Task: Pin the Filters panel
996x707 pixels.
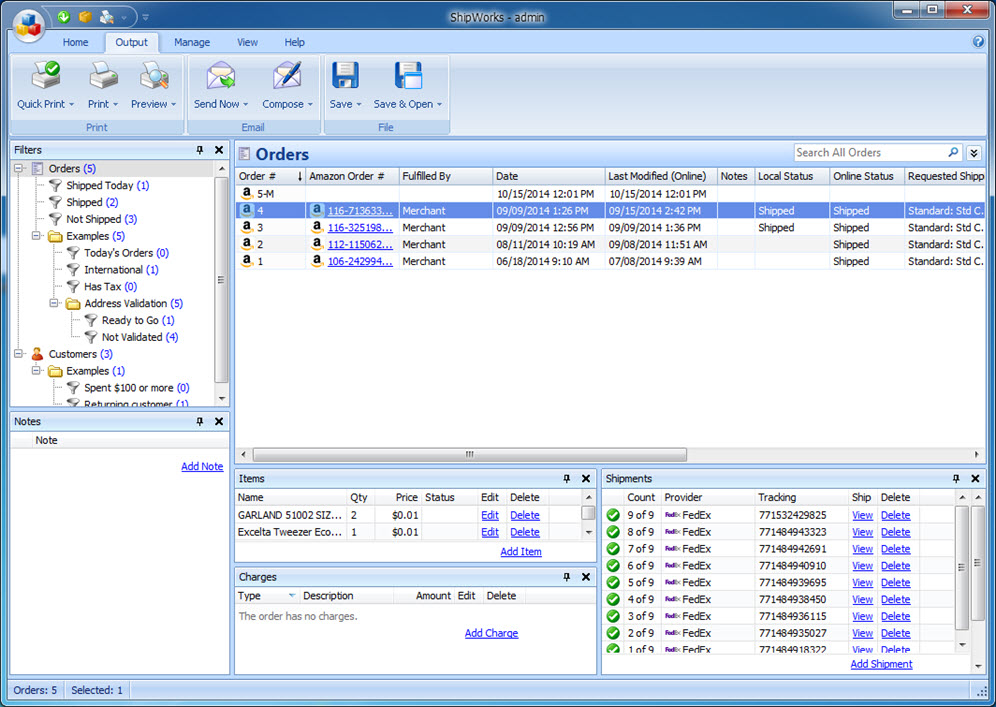Action: coord(200,150)
